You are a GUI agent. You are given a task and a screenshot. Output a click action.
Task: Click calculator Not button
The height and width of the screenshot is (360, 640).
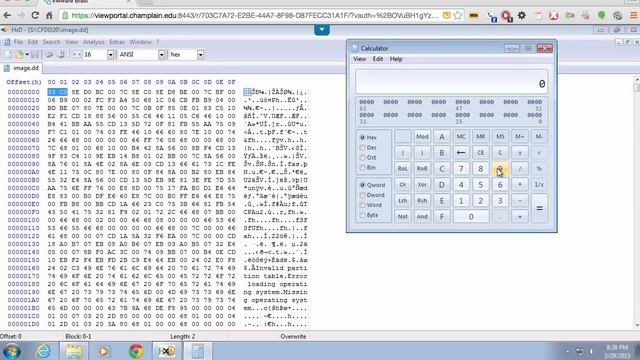point(402,216)
